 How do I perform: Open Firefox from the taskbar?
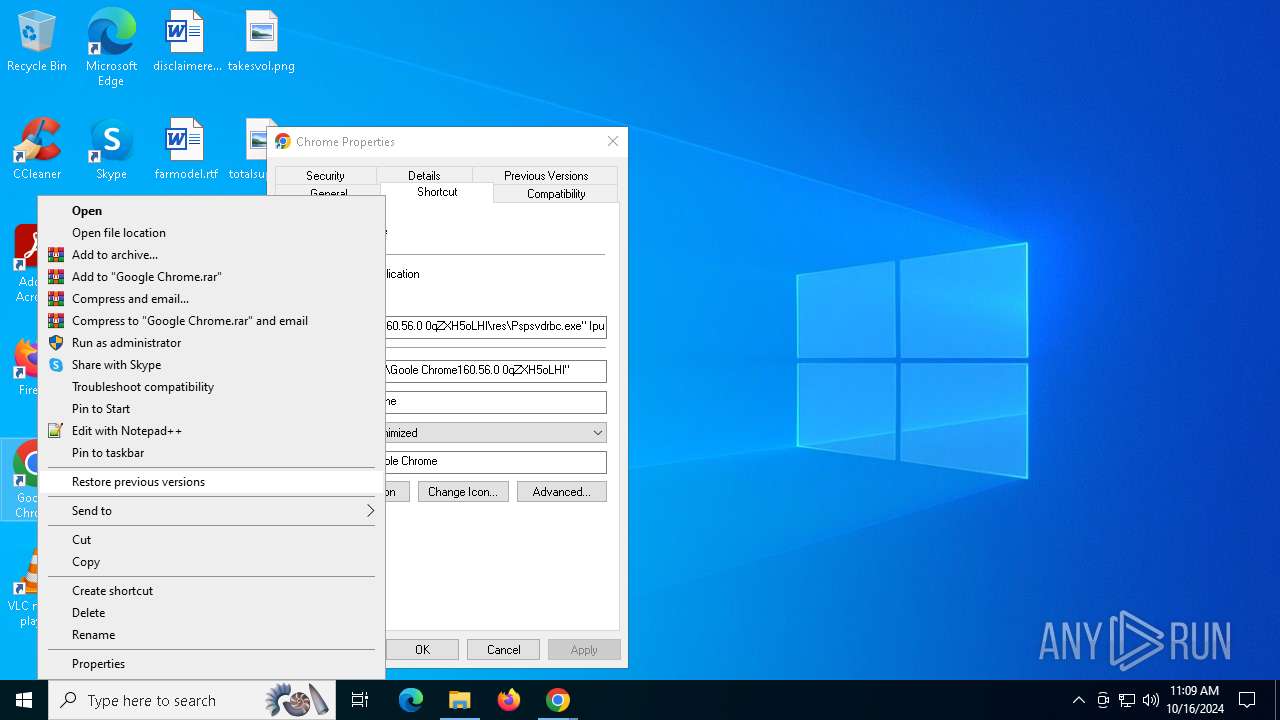tap(509, 700)
